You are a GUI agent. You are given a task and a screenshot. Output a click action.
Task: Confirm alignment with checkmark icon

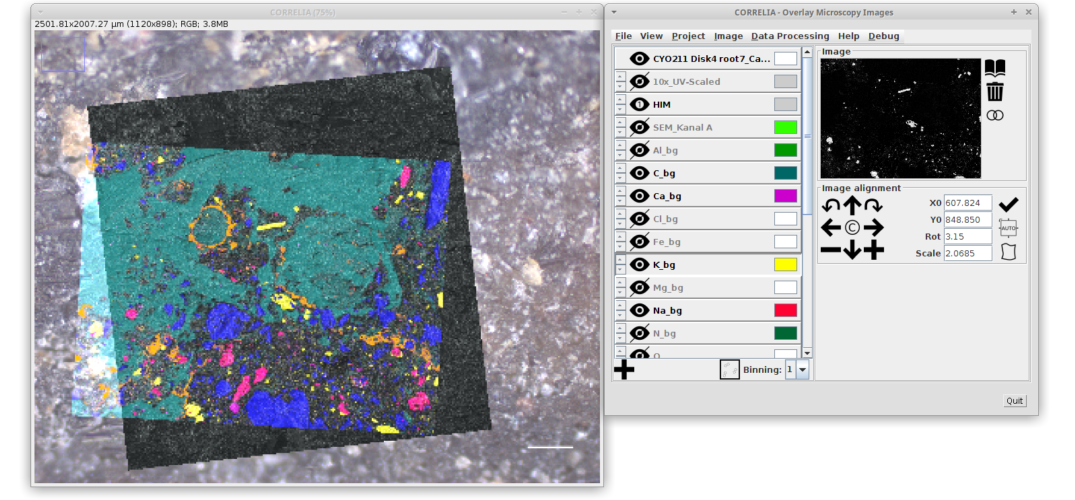click(x=1008, y=205)
